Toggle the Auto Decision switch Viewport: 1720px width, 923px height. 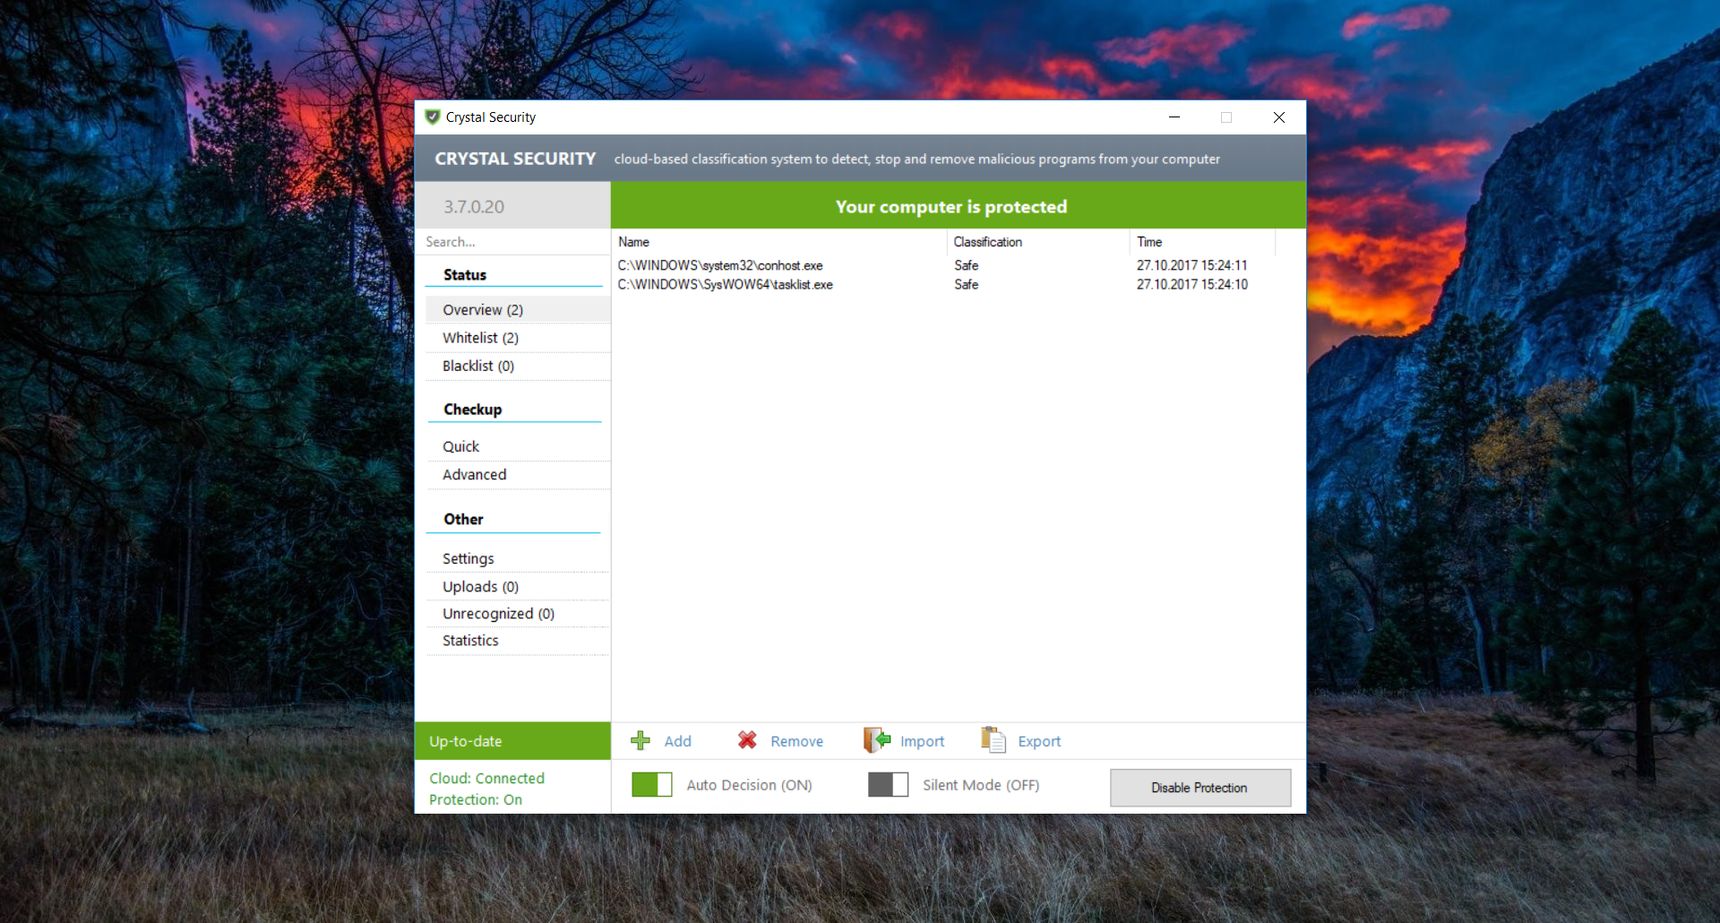tap(652, 785)
